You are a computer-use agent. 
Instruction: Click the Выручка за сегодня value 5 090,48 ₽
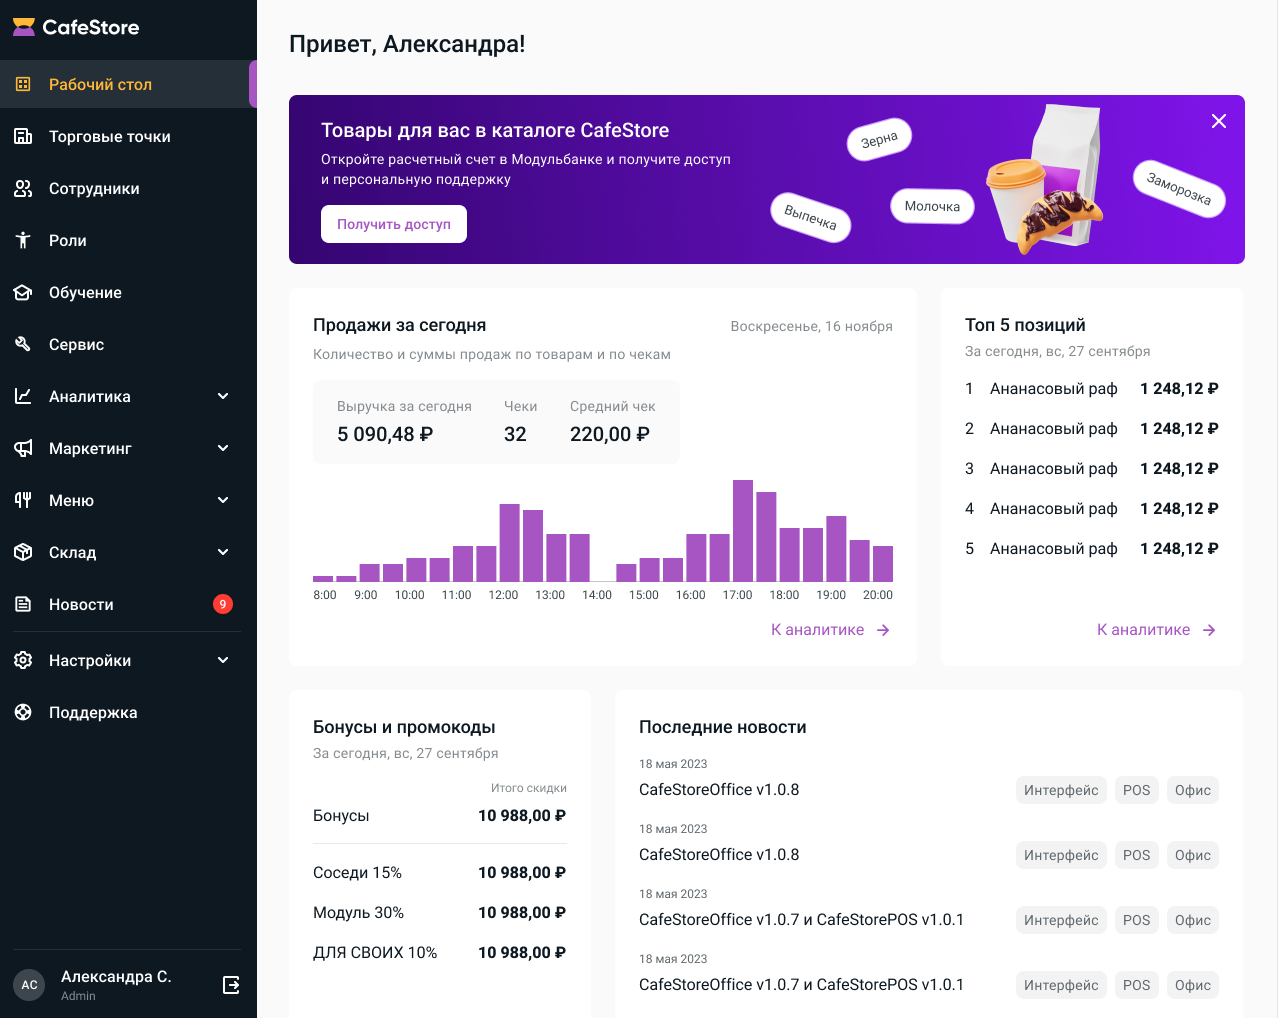385,434
